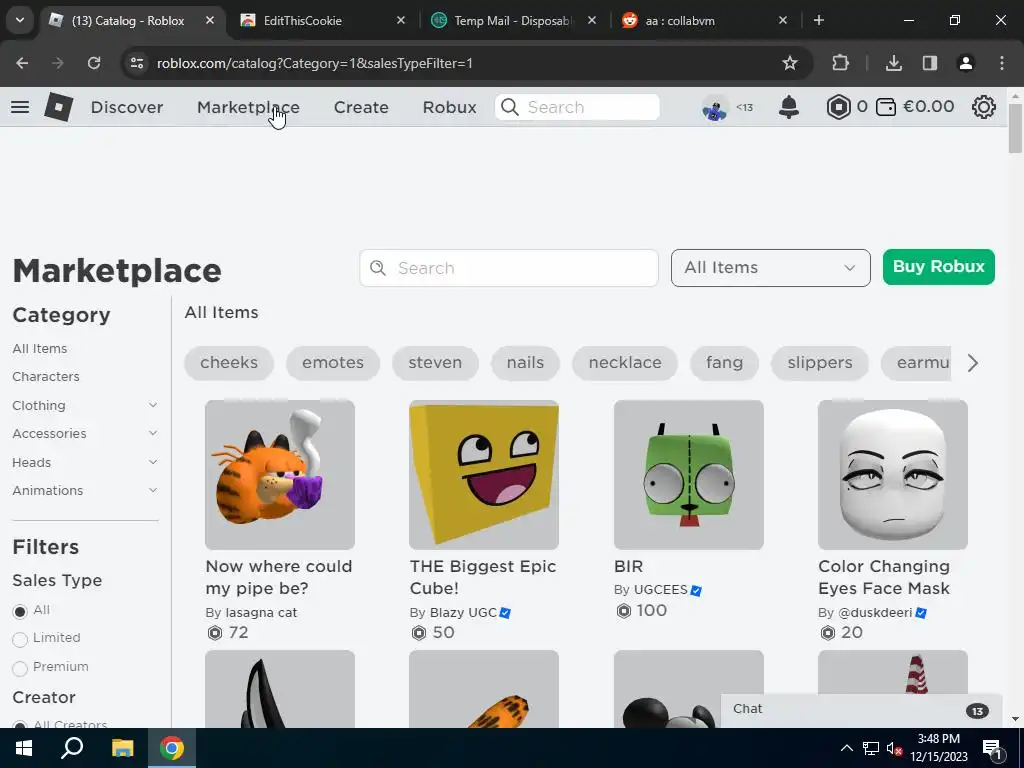Image resolution: width=1024 pixels, height=768 pixels.
Task: Open the credit balance wallet icon
Action: tap(886, 107)
